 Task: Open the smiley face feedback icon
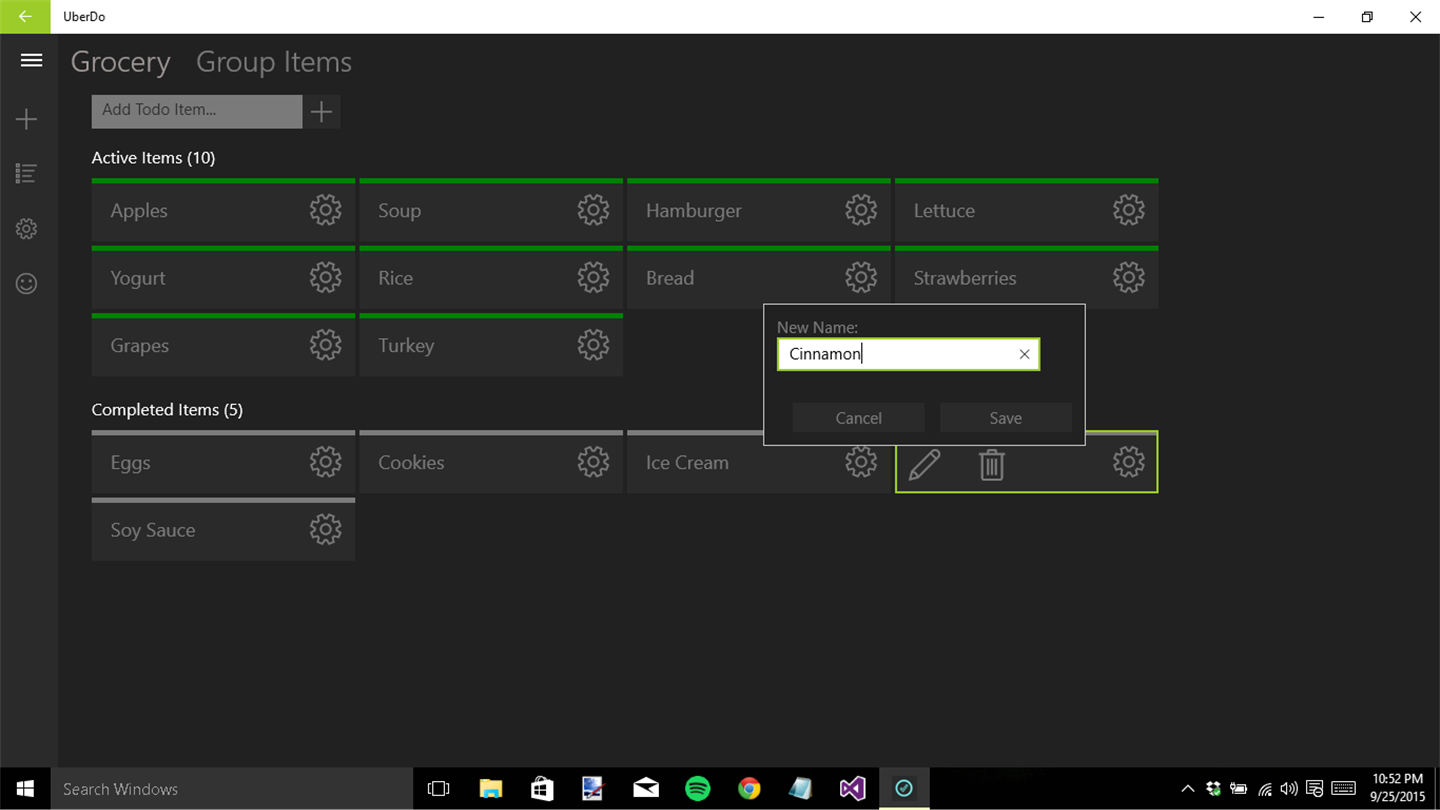coord(27,283)
